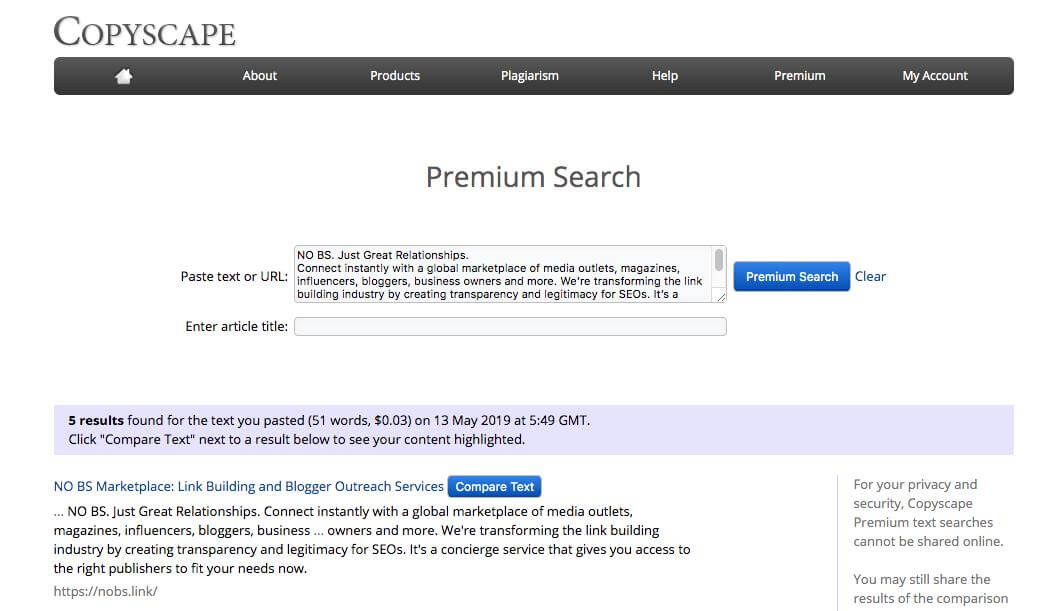This screenshot has width=1062, height=611.
Task: Click the privacy and security sidebar note
Action: [x=929, y=513]
